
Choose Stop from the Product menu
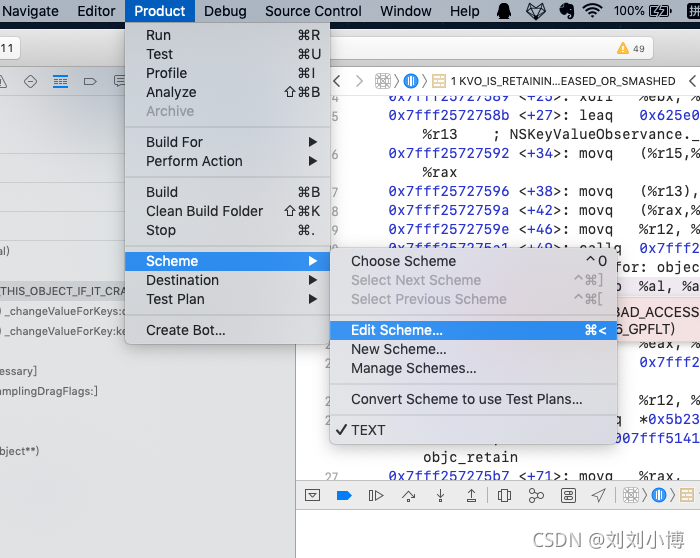(228, 230)
